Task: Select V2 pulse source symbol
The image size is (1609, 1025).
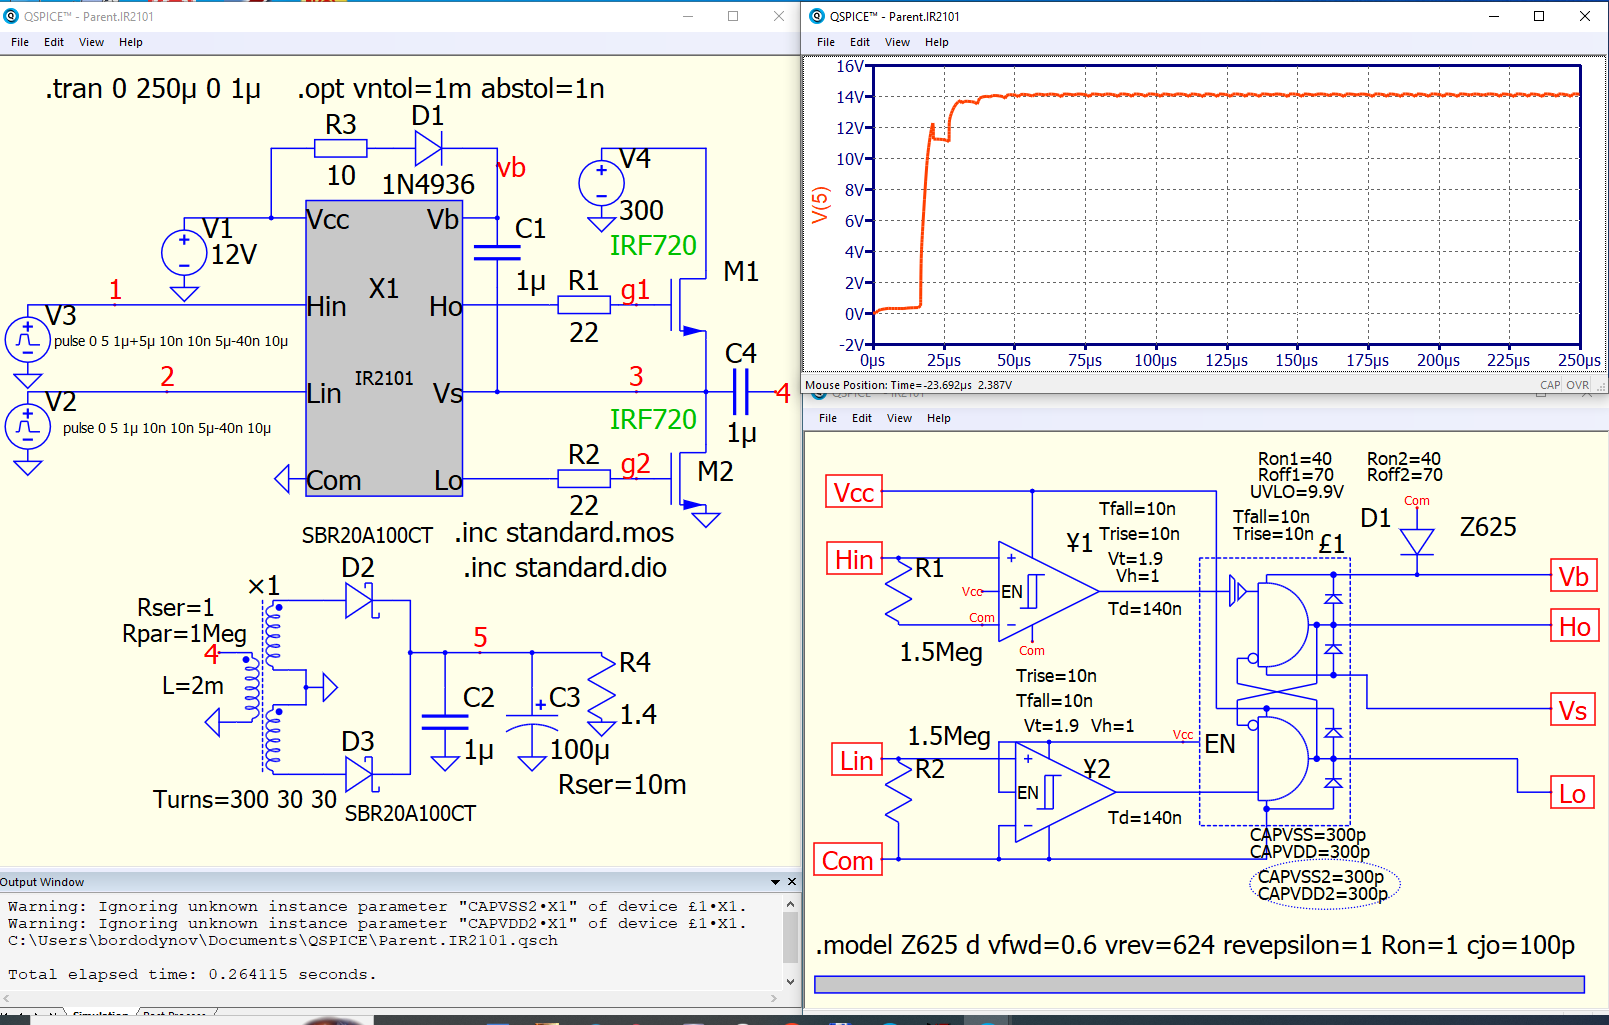Action: coord(28,427)
